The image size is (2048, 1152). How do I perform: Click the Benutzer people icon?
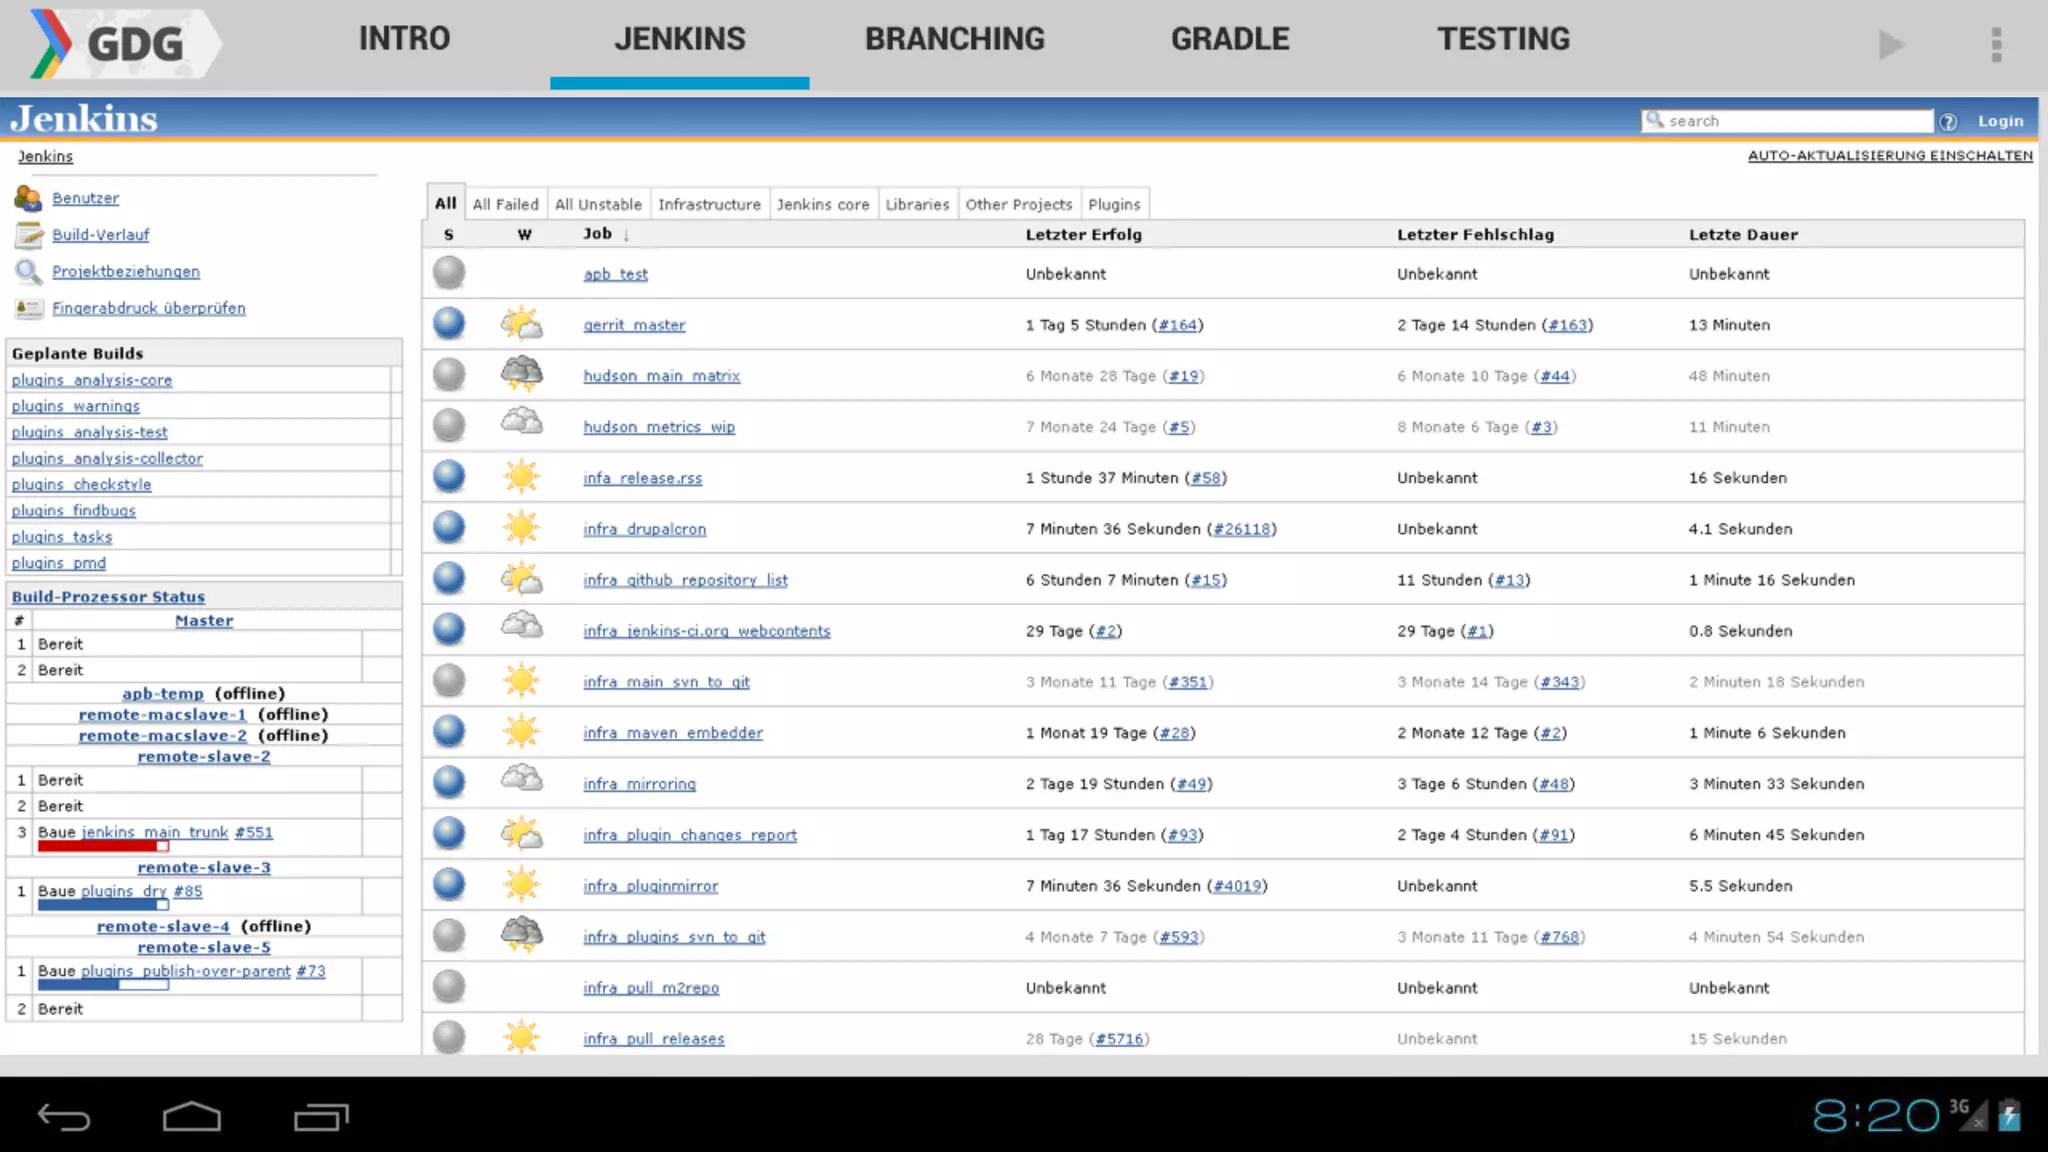(x=28, y=198)
